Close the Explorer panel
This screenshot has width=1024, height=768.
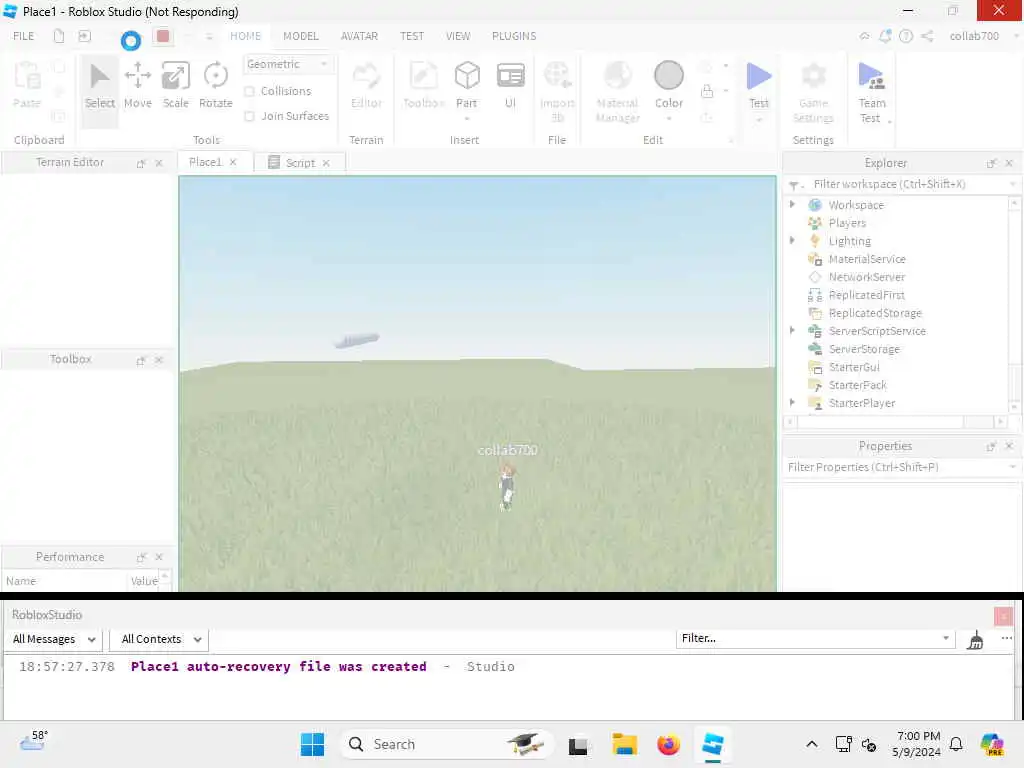coord(1009,163)
